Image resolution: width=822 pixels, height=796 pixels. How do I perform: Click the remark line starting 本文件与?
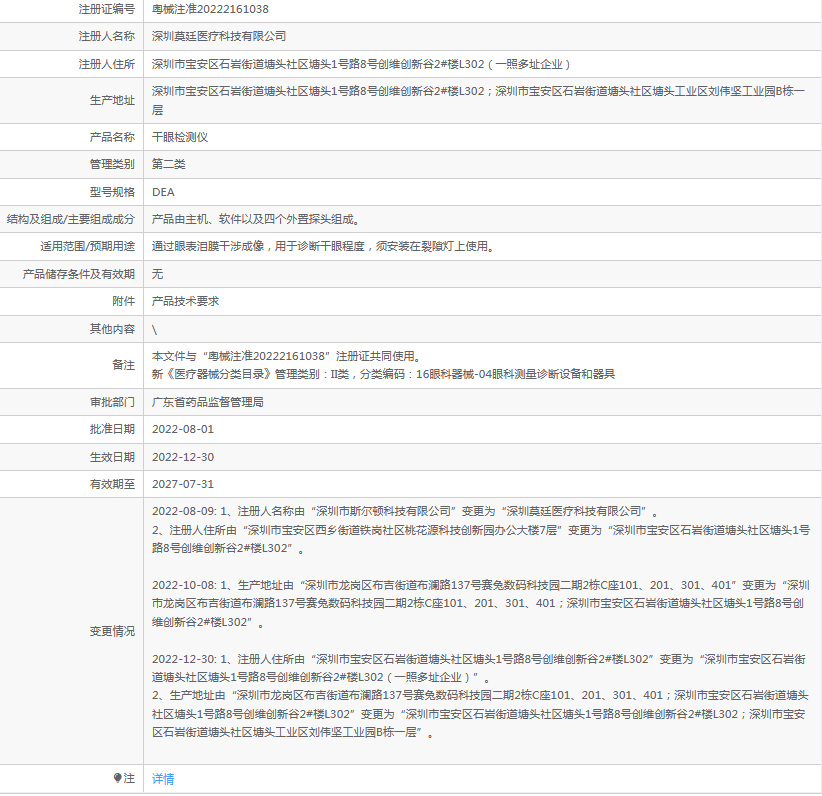287,357
